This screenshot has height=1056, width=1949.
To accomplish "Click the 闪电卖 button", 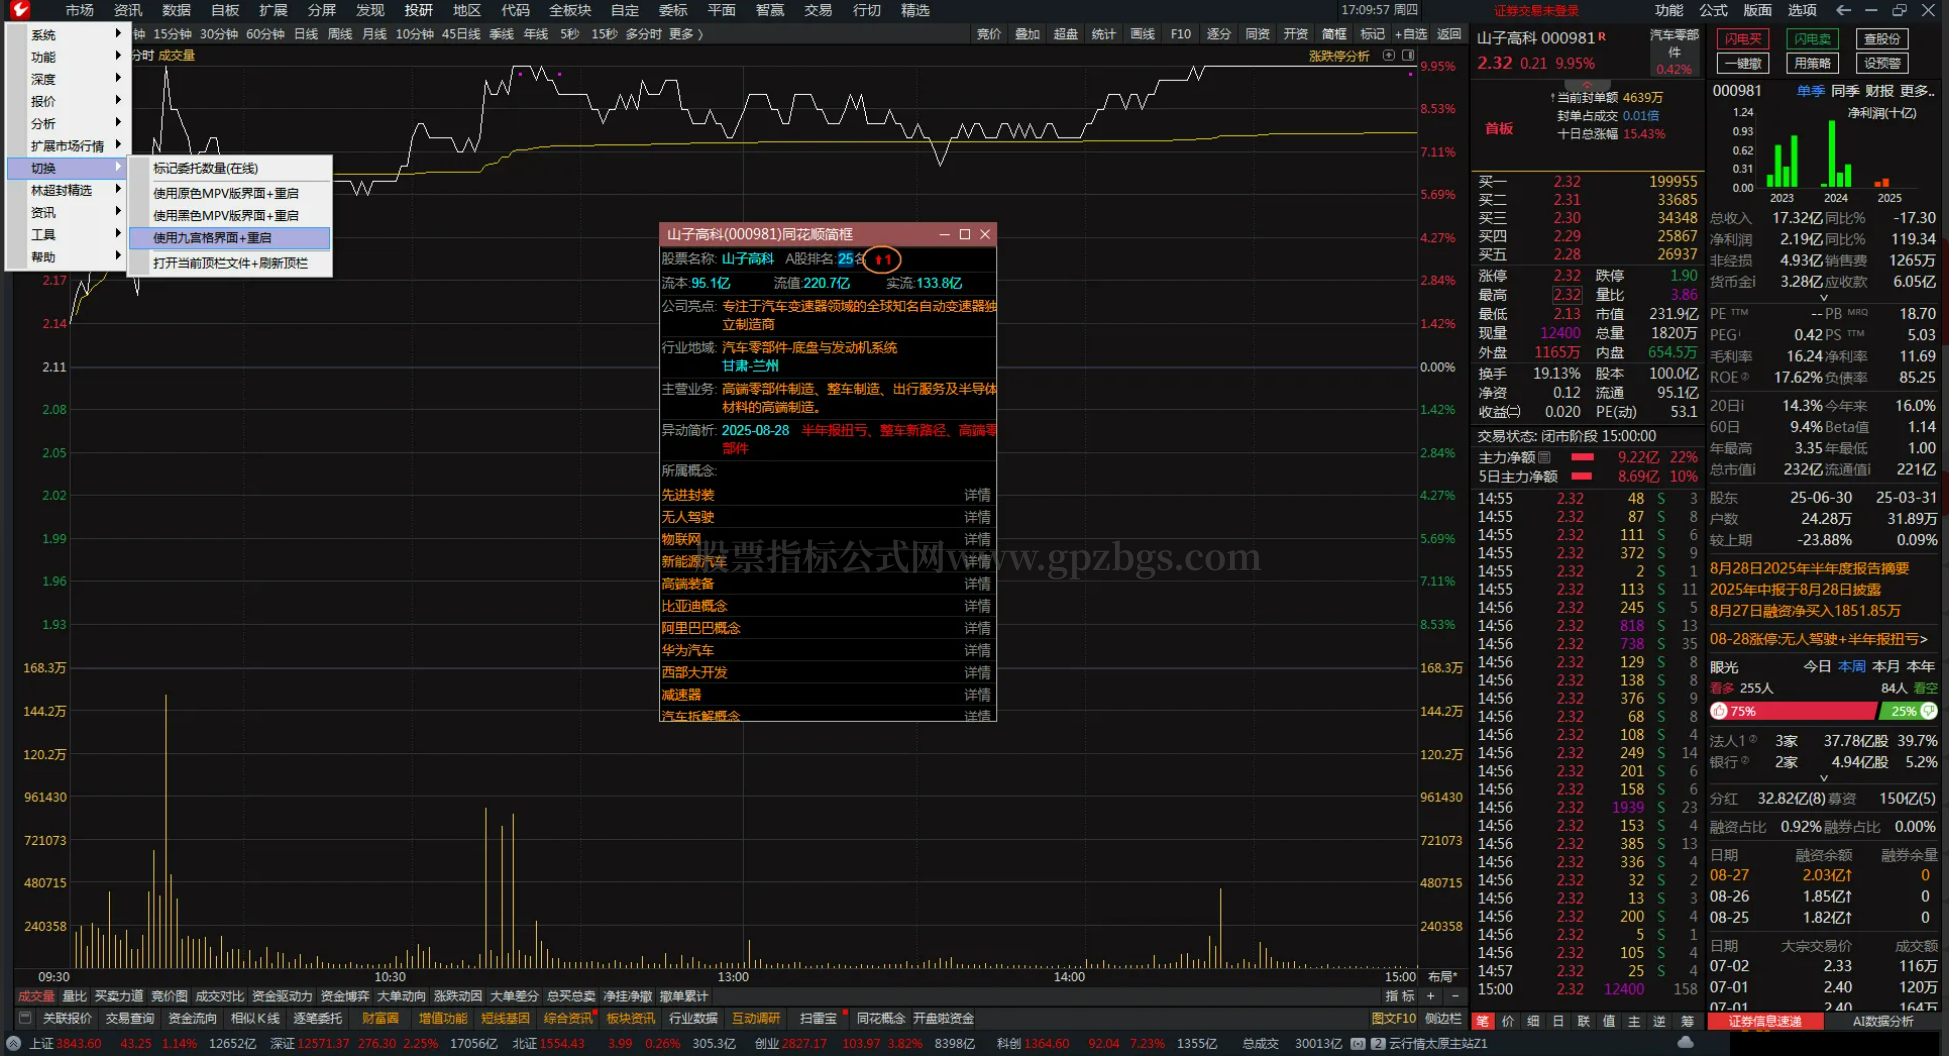I will click(x=1812, y=39).
